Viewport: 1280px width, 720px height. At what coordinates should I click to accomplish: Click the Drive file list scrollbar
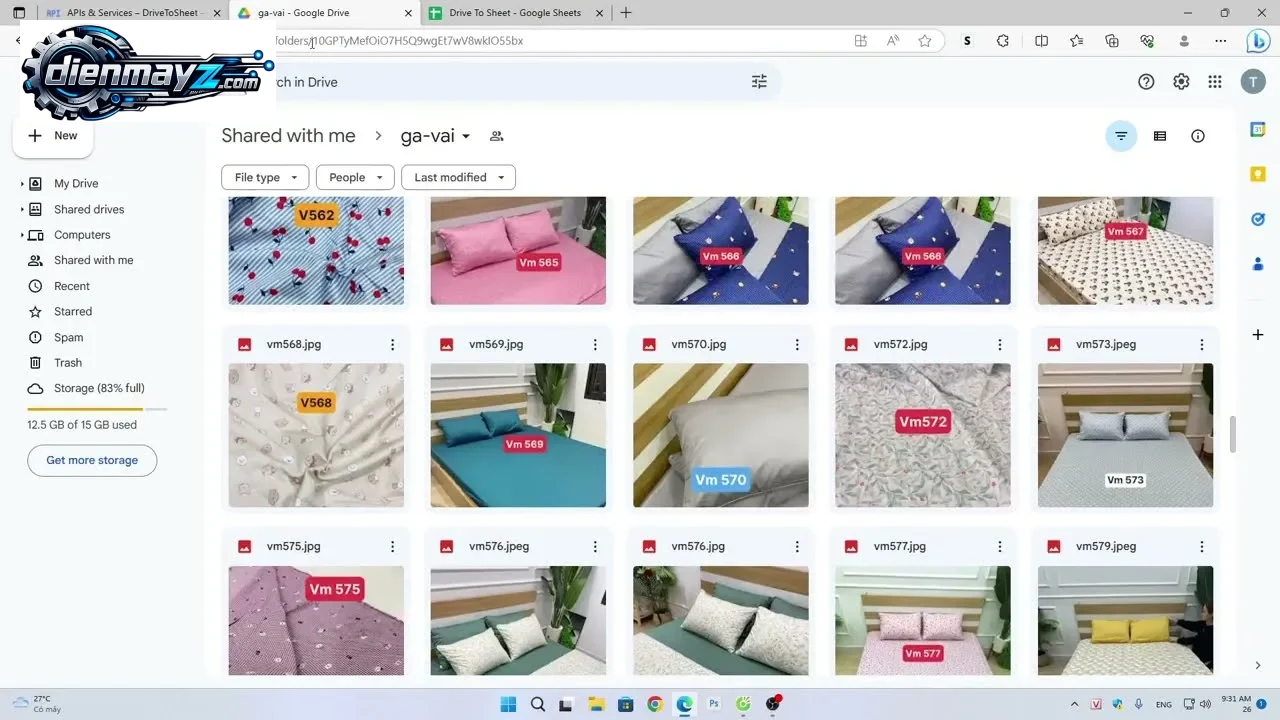pos(1232,433)
